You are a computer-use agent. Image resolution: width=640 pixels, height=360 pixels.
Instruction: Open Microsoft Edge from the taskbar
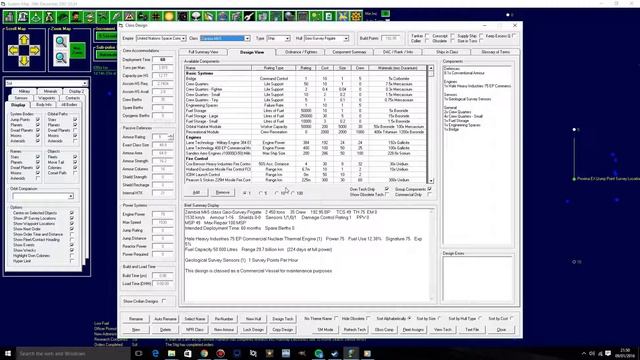pyautogui.click(x=155, y=353)
